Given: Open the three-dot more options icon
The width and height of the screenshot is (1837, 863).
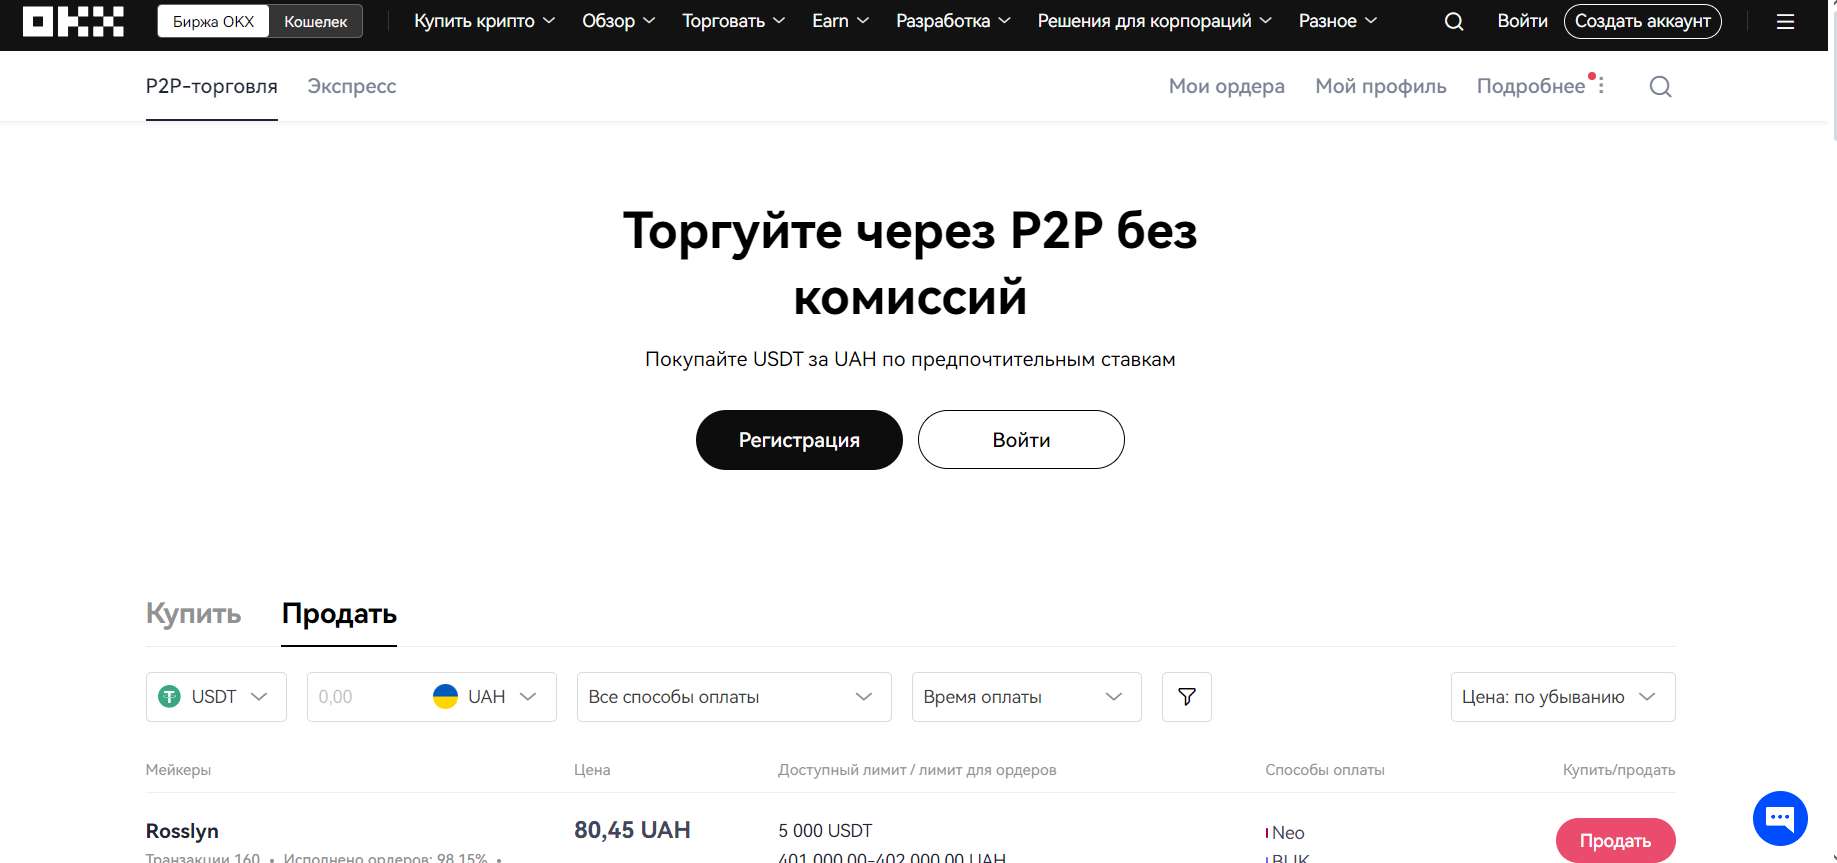Looking at the screenshot, I should (x=1601, y=86).
